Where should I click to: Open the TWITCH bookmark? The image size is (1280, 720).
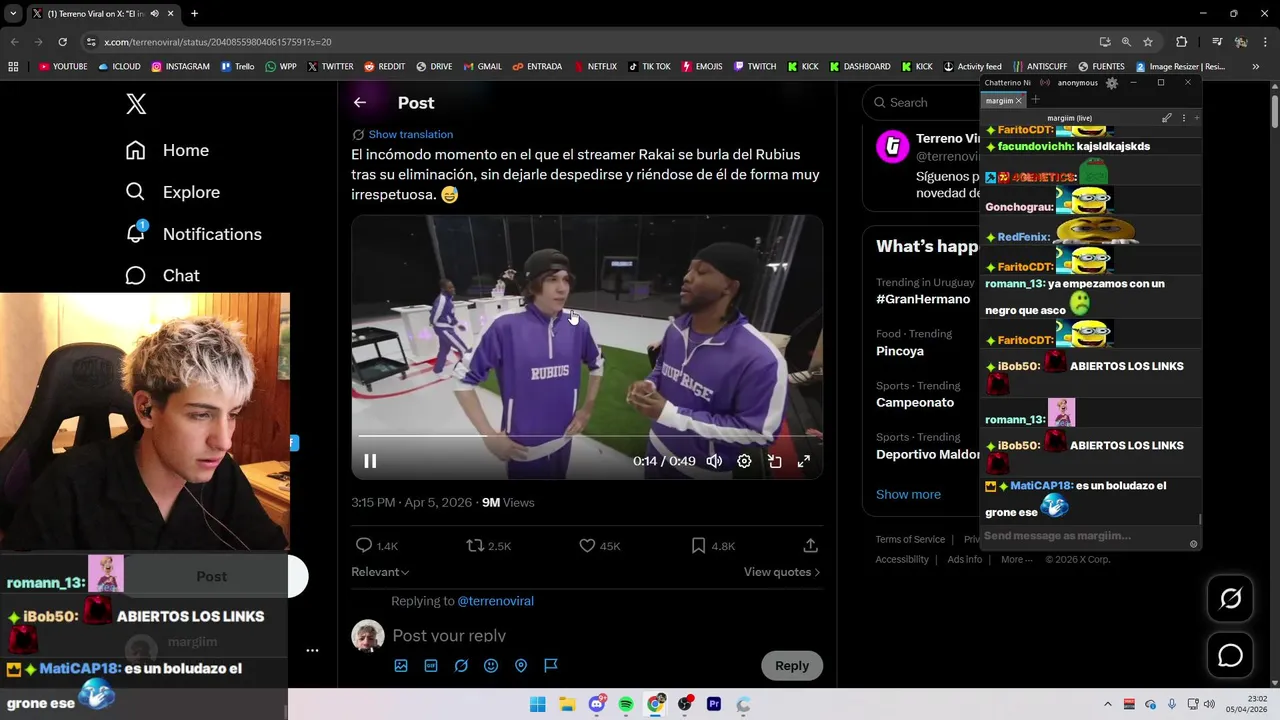pyautogui.click(x=755, y=67)
